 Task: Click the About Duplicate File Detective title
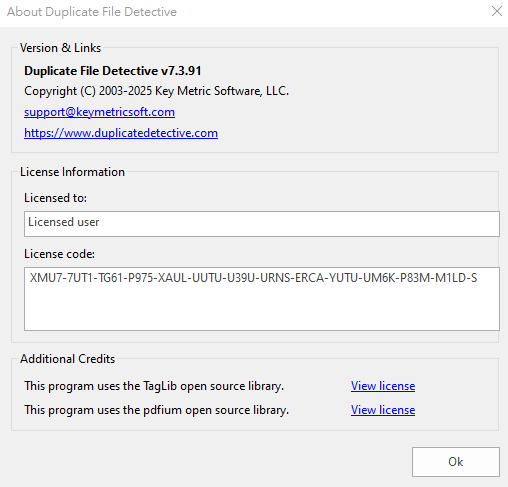[x=92, y=12]
